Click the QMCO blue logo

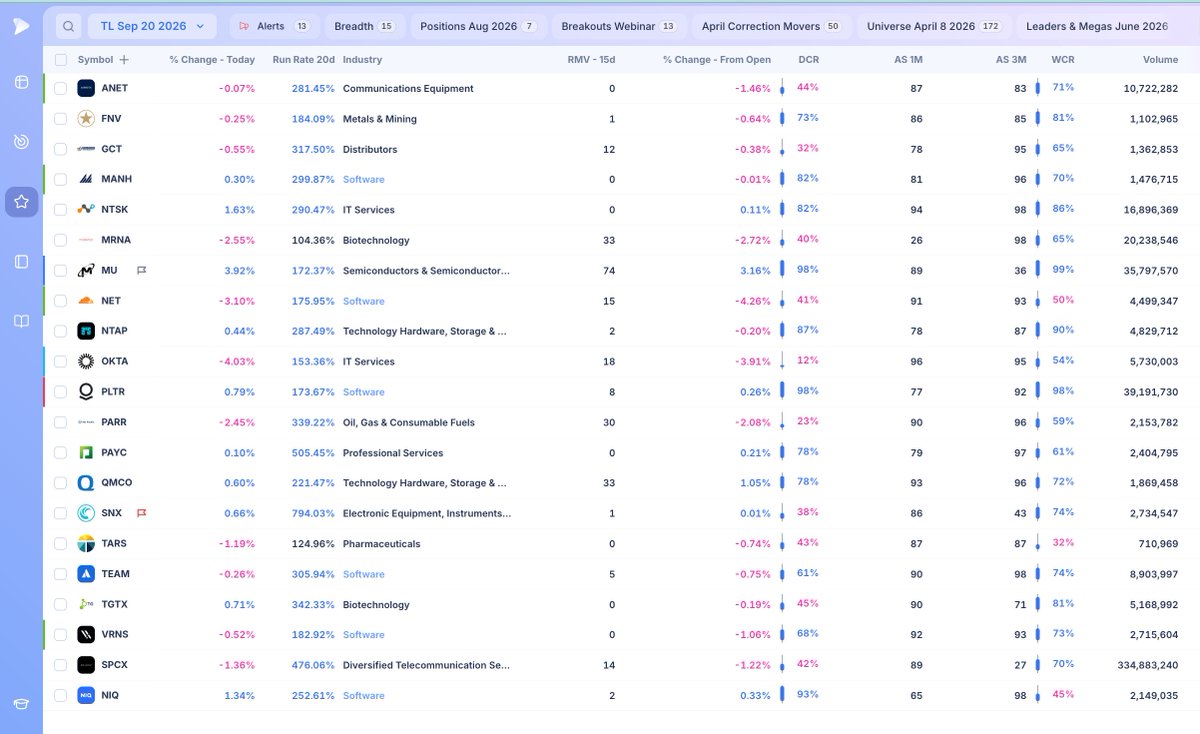(x=86, y=483)
